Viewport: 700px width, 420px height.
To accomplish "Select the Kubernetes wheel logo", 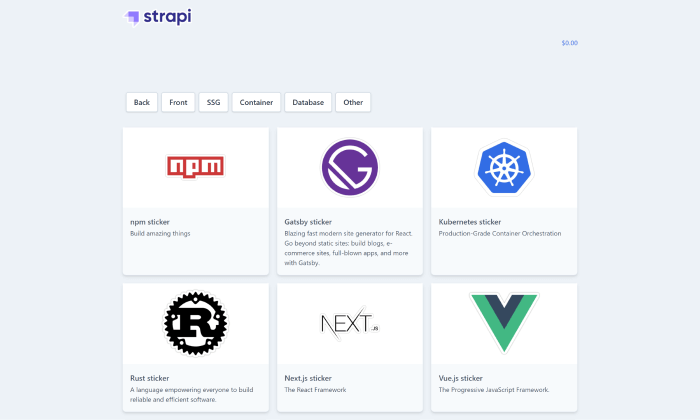I will (x=504, y=167).
